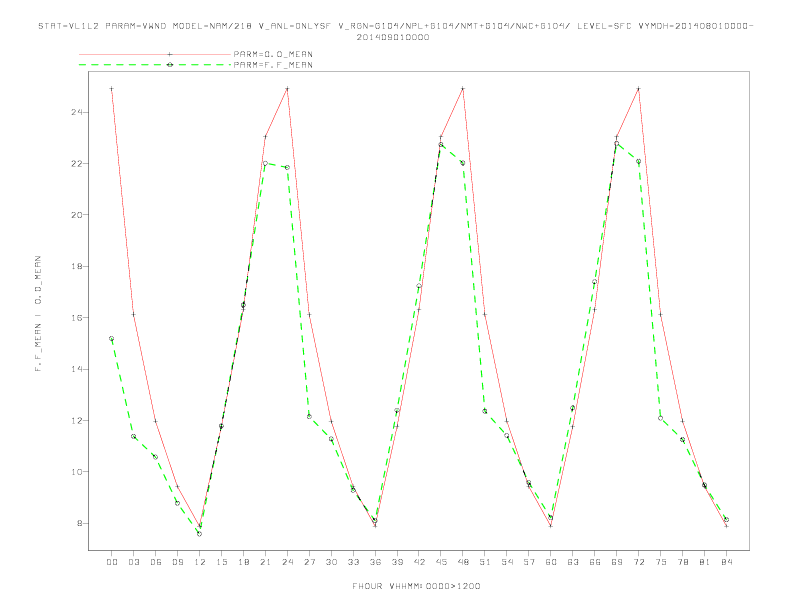Viewport: 792px width, 612px height.
Task: Click the x-axis tick label 21
Action: 266,562
